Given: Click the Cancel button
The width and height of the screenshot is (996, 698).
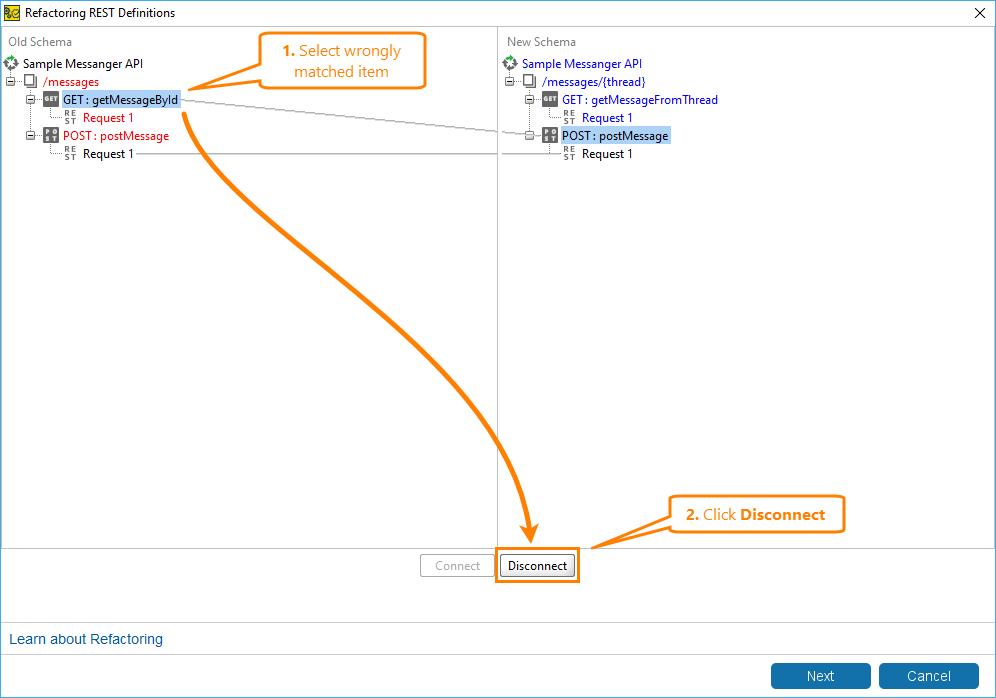Looking at the screenshot, I should pyautogui.click(x=928, y=675).
